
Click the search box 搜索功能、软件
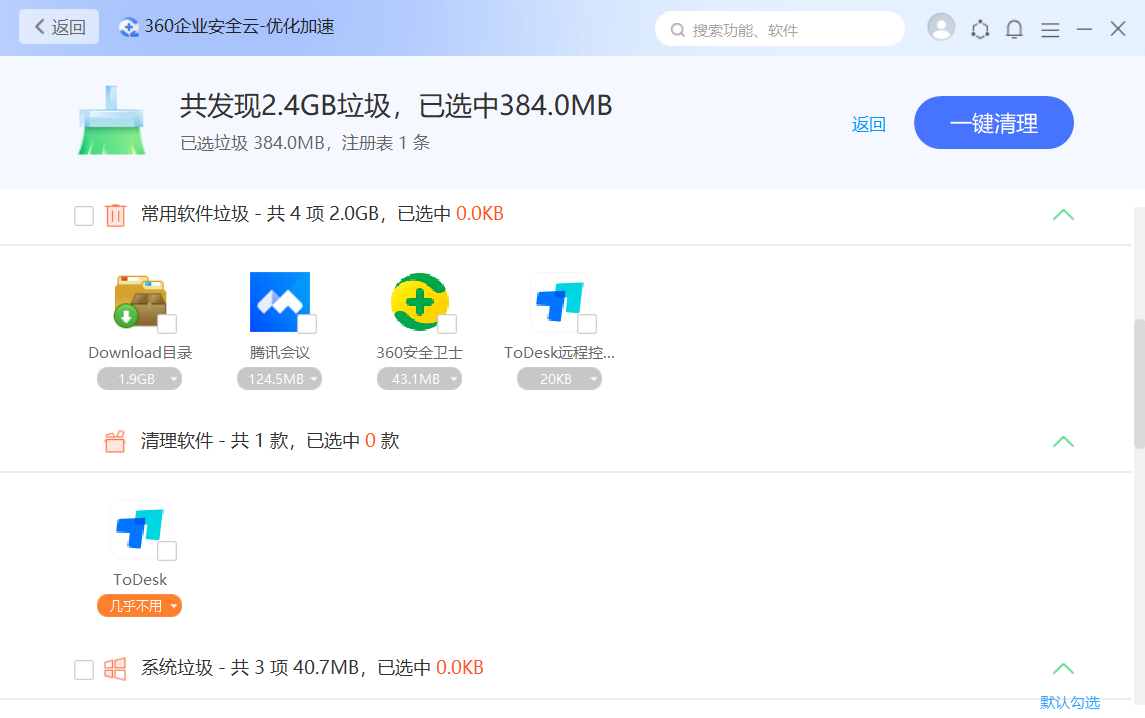[780, 30]
